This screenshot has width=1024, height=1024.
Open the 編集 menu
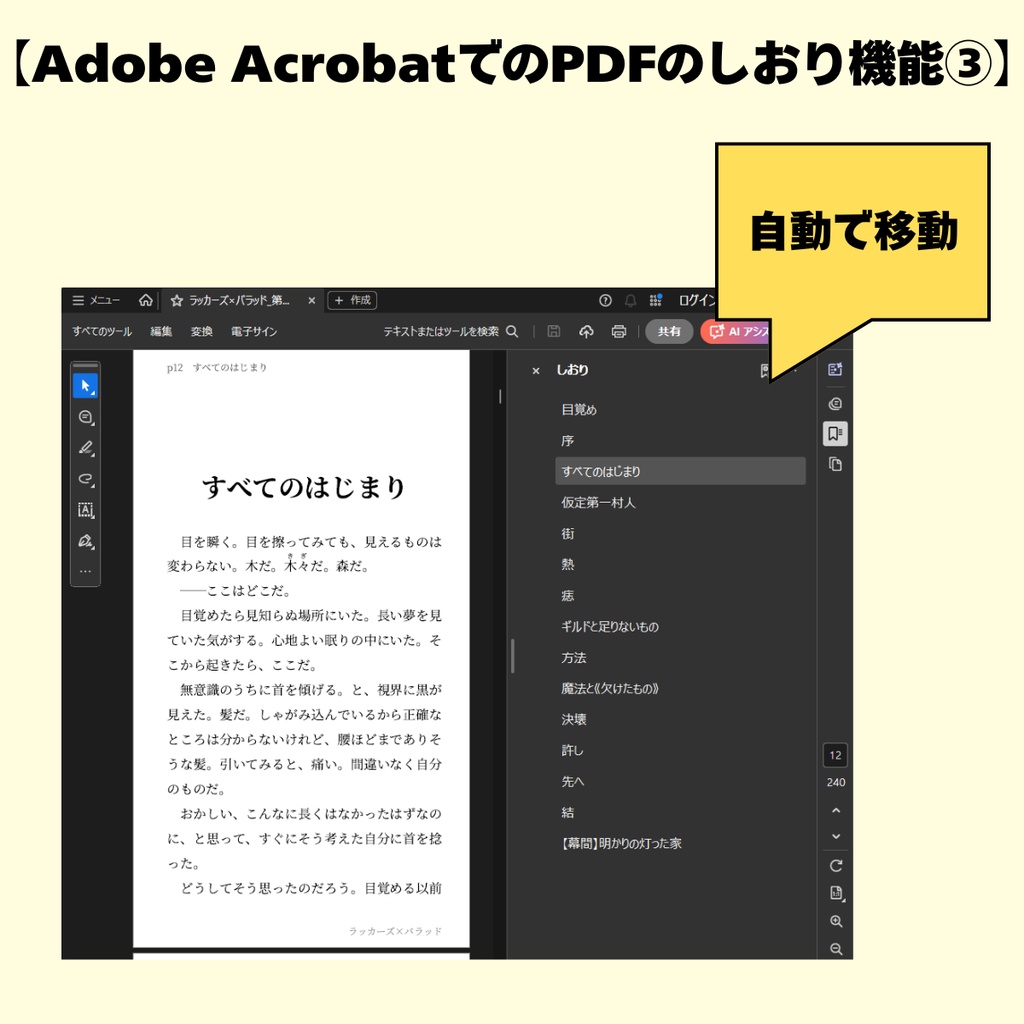coord(161,332)
